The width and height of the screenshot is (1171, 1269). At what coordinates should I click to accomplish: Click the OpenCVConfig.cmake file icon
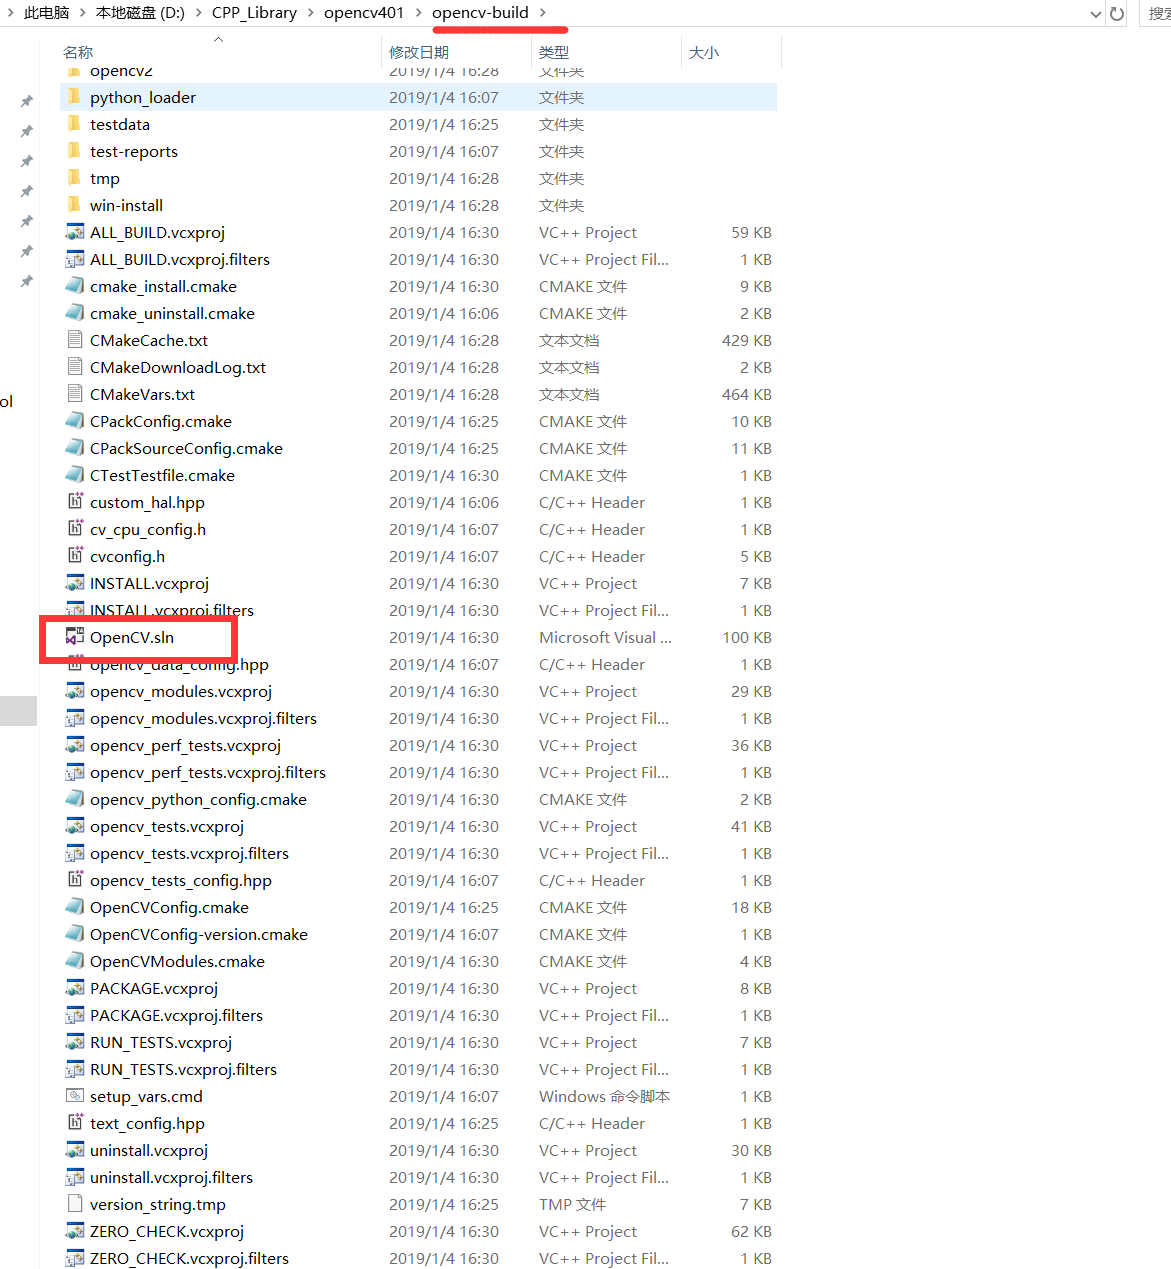coord(75,907)
